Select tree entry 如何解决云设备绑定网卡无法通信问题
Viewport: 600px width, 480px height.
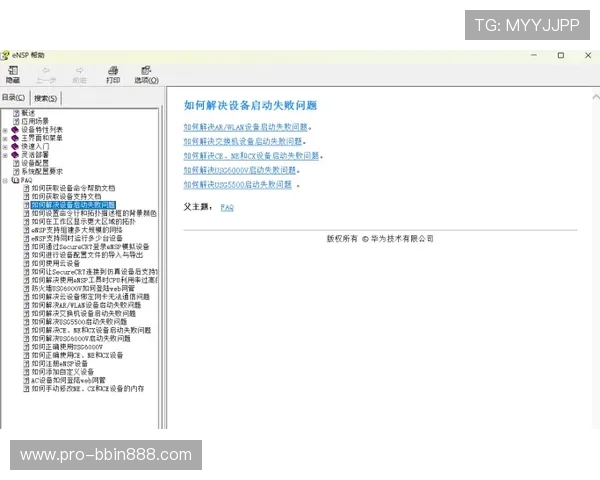[x=91, y=297]
